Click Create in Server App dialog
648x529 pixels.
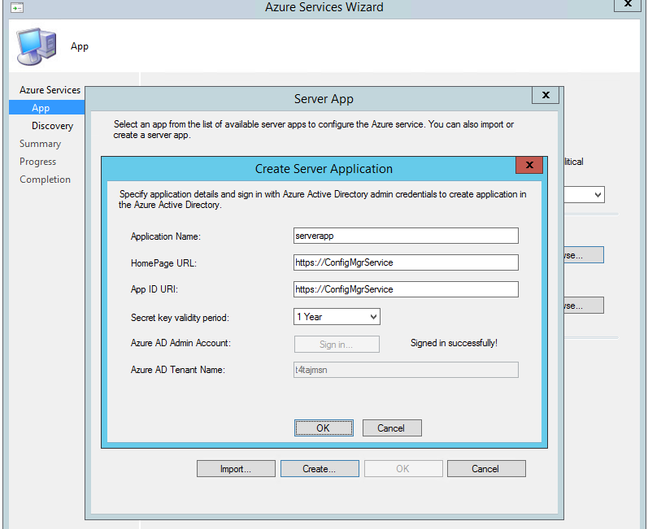click(319, 469)
